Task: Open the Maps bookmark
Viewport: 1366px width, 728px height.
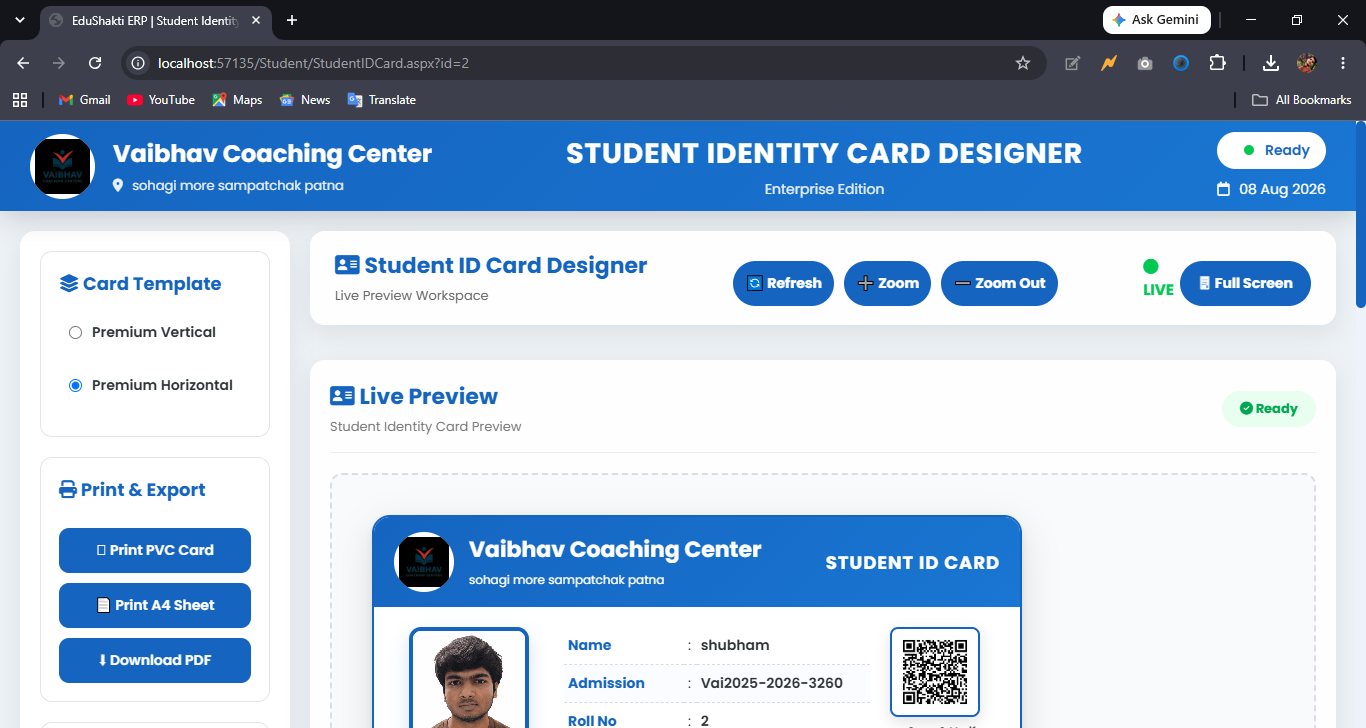Action: 237,100
